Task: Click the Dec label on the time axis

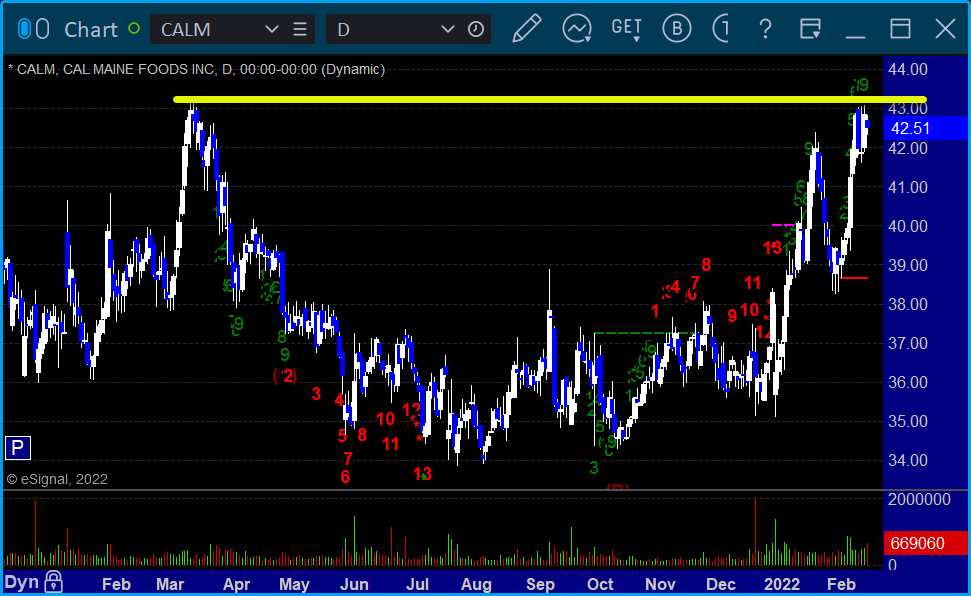Action: [721, 584]
